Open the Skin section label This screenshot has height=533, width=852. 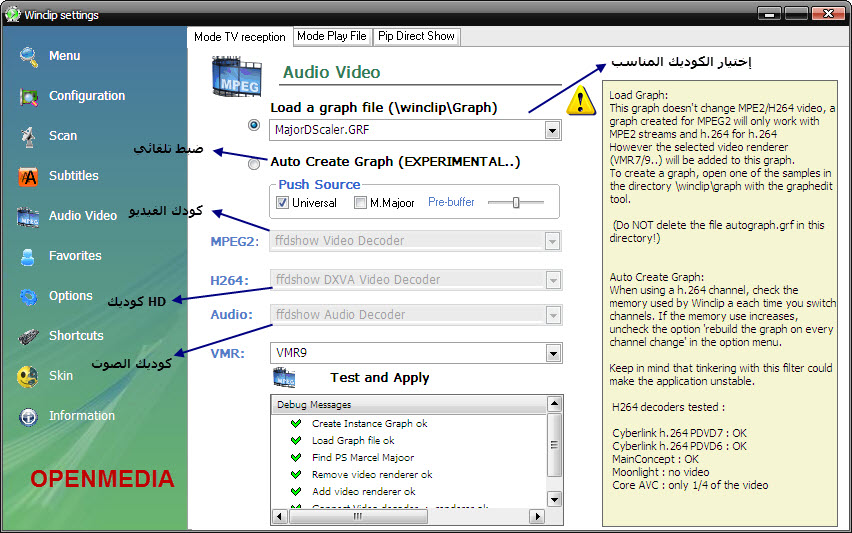coord(61,375)
